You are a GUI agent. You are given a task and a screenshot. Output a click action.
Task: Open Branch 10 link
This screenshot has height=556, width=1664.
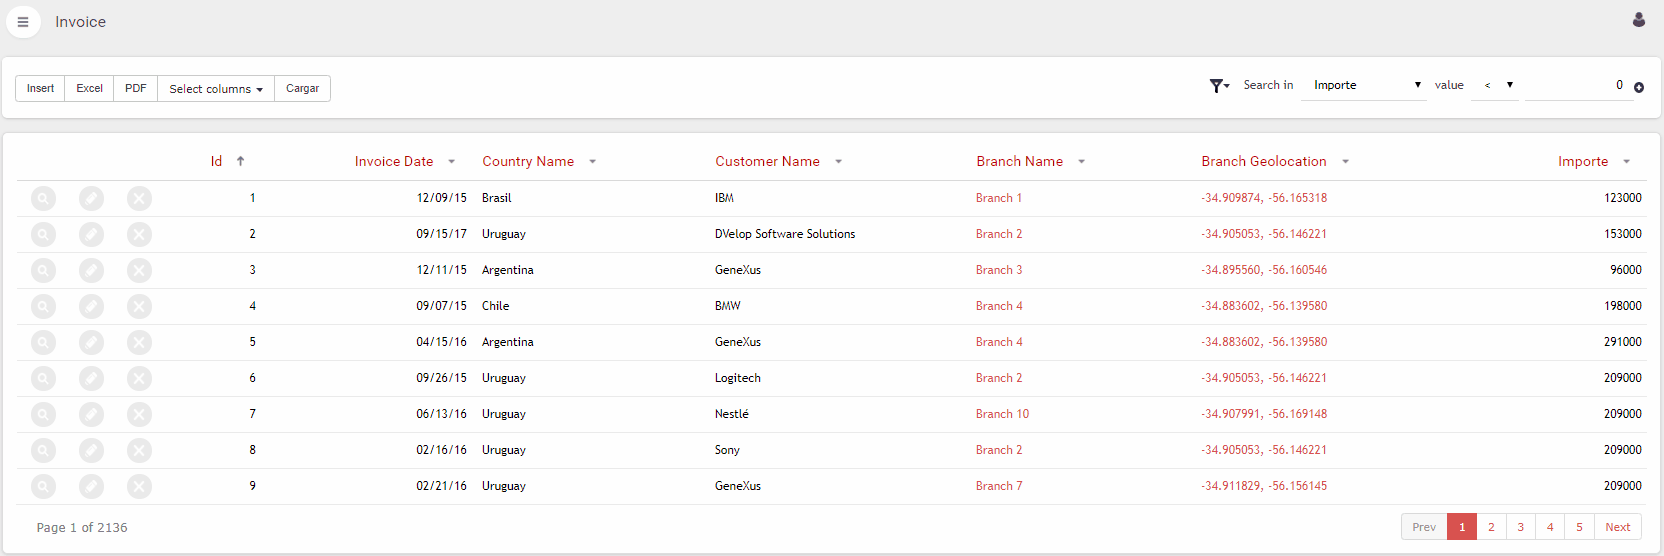coord(1002,414)
